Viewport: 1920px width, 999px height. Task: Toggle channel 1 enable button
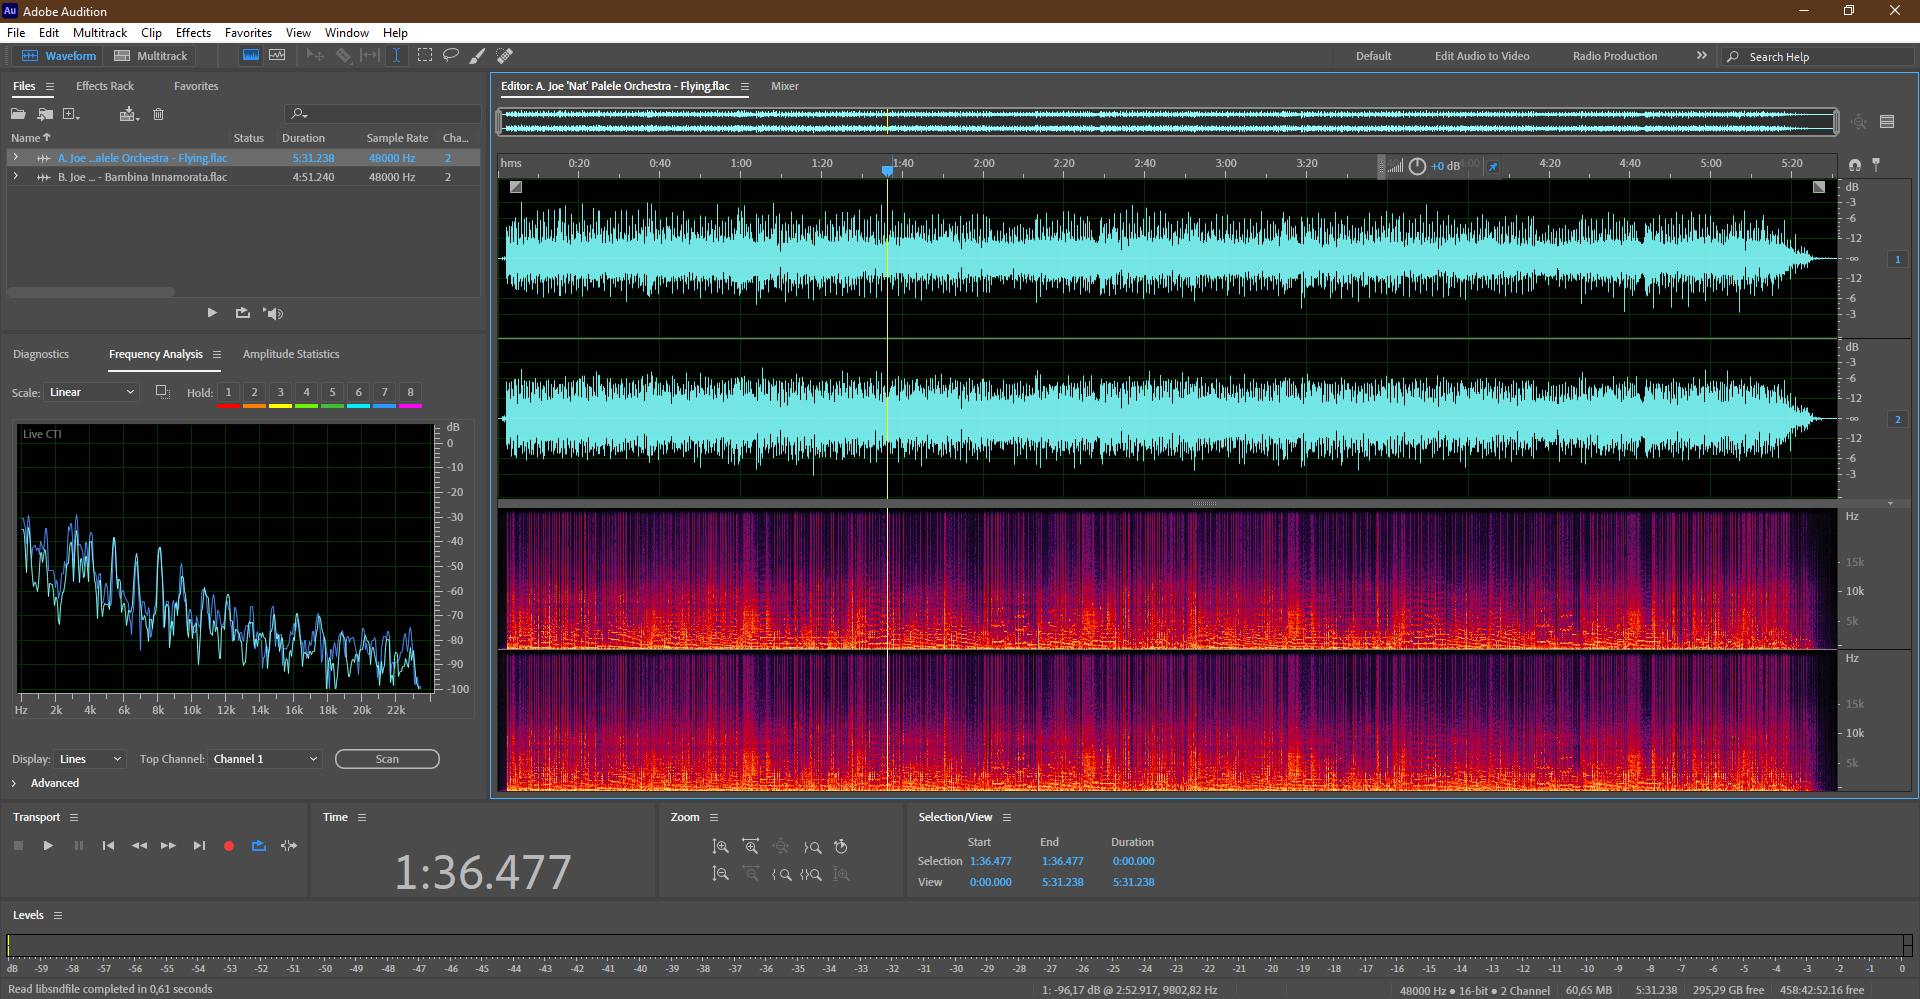coord(1897,259)
